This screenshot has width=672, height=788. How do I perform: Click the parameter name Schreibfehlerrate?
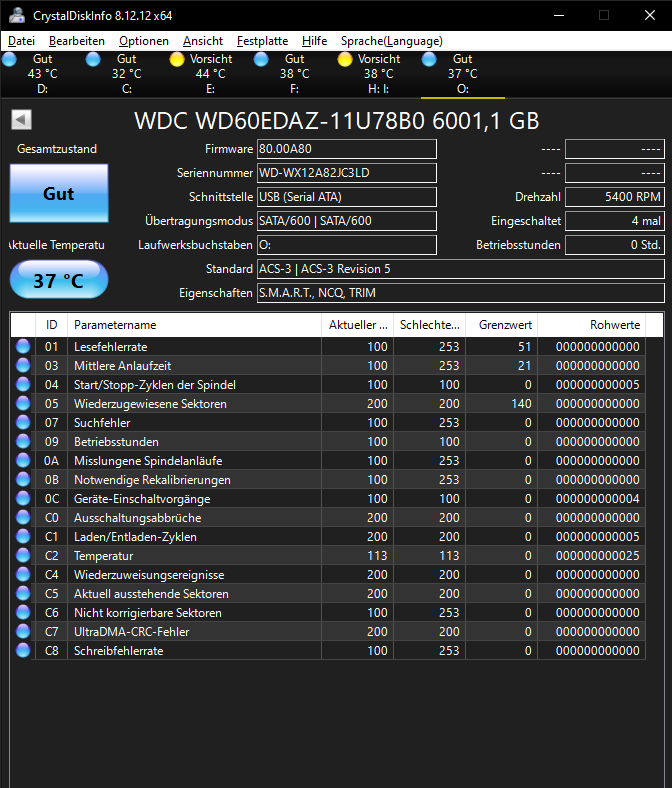[119, 650]
